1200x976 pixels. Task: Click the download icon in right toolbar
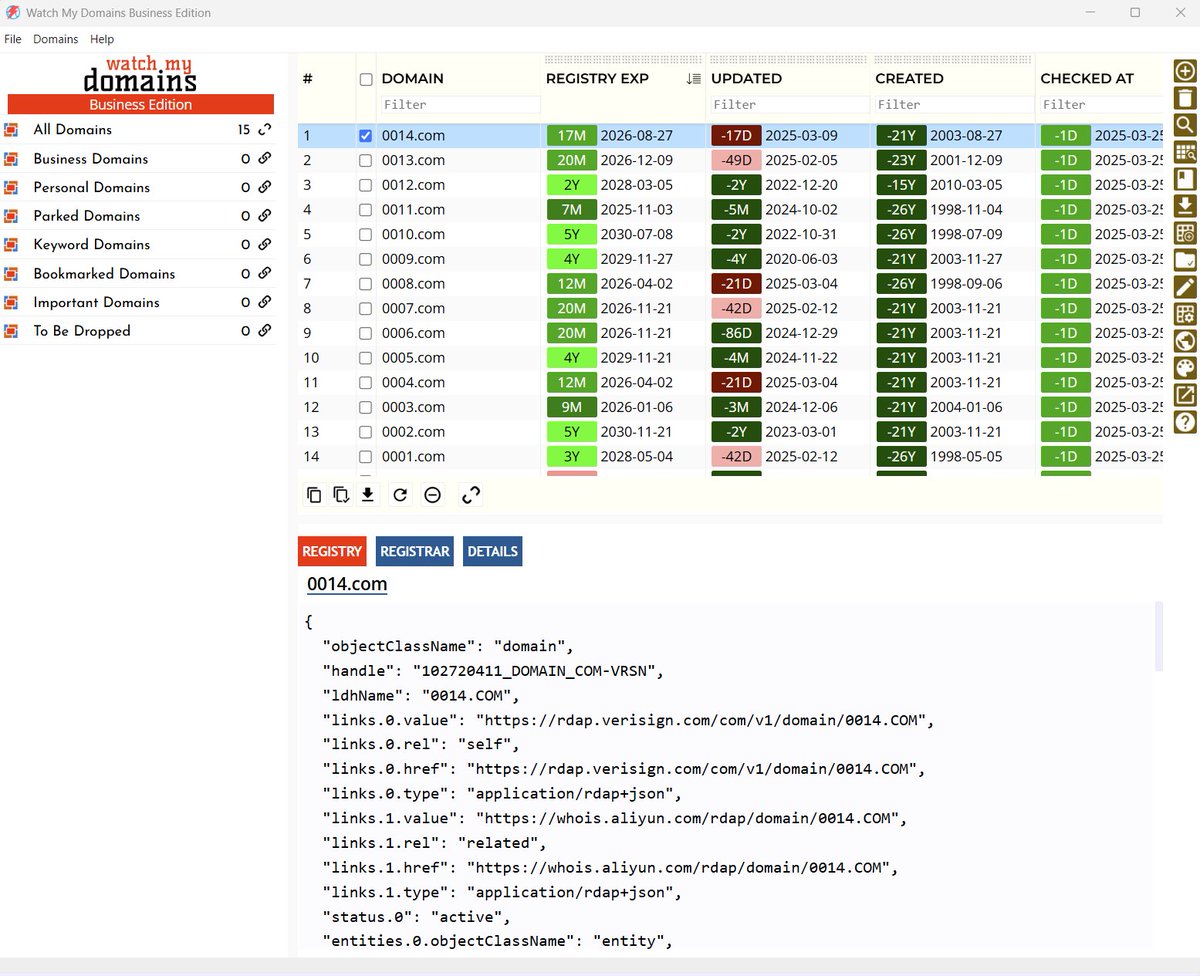tap(1185, 206)
